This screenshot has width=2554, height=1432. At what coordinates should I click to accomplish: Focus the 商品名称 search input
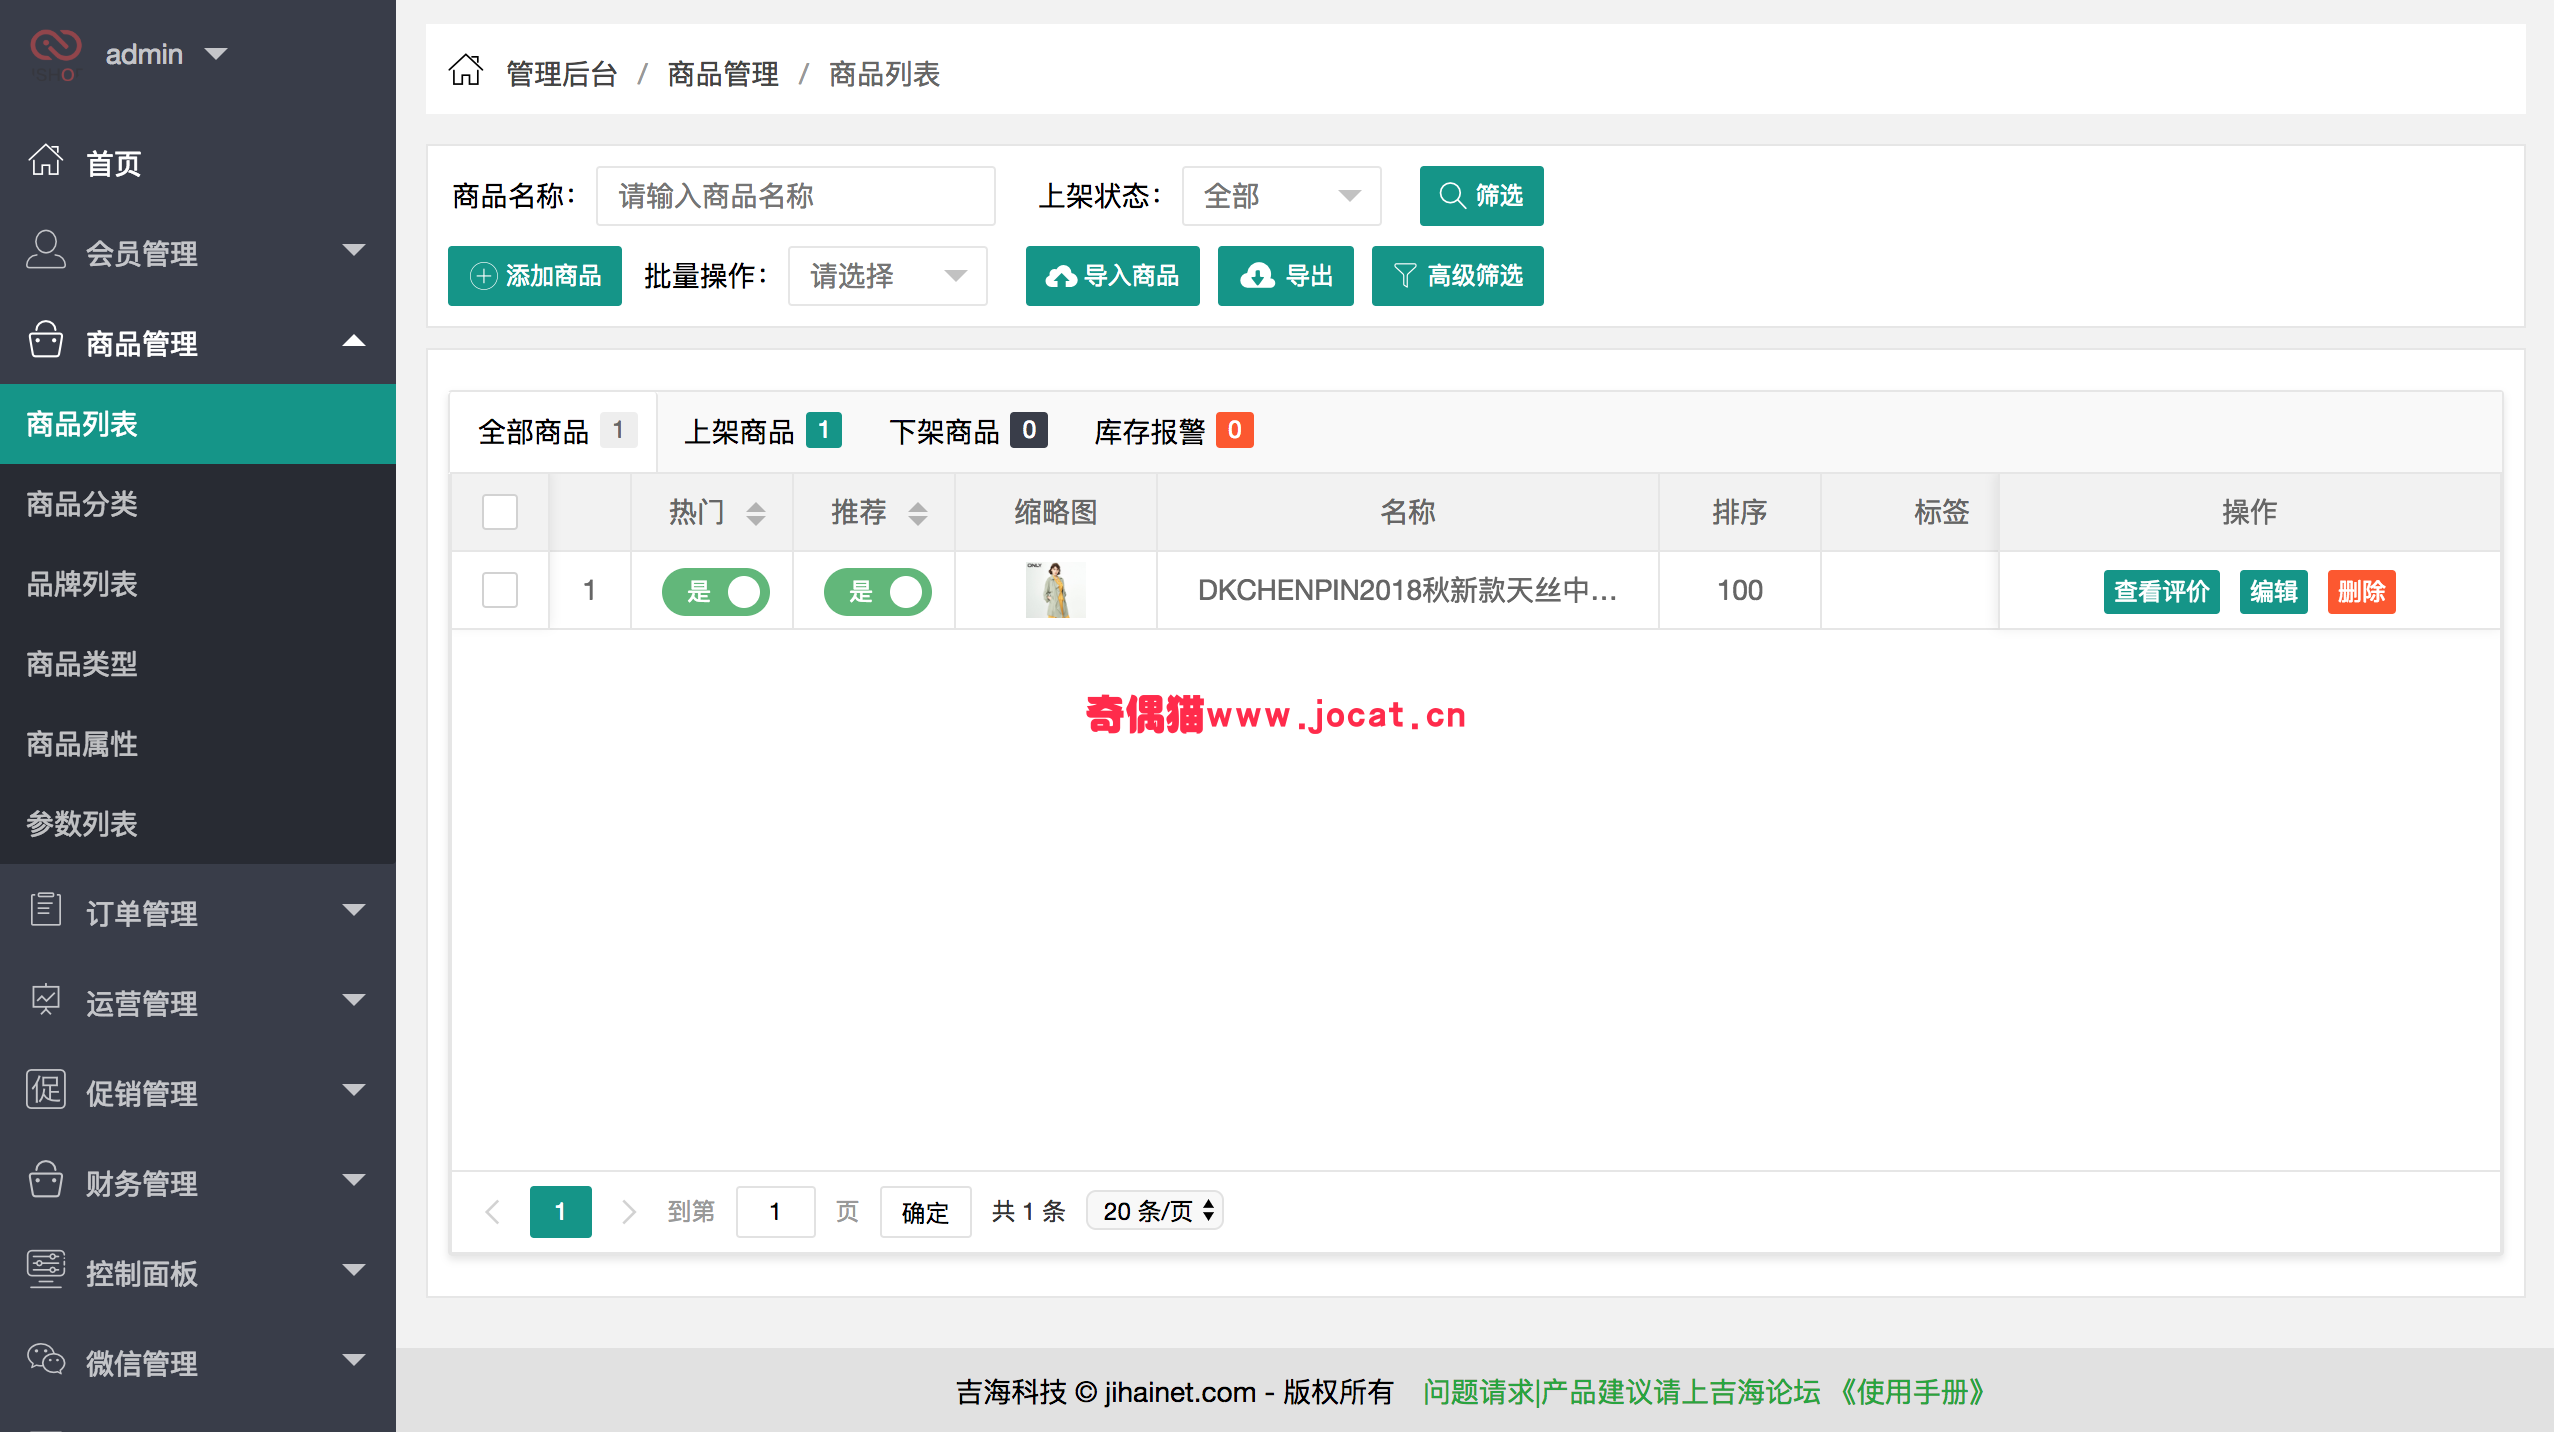[795, 196]
